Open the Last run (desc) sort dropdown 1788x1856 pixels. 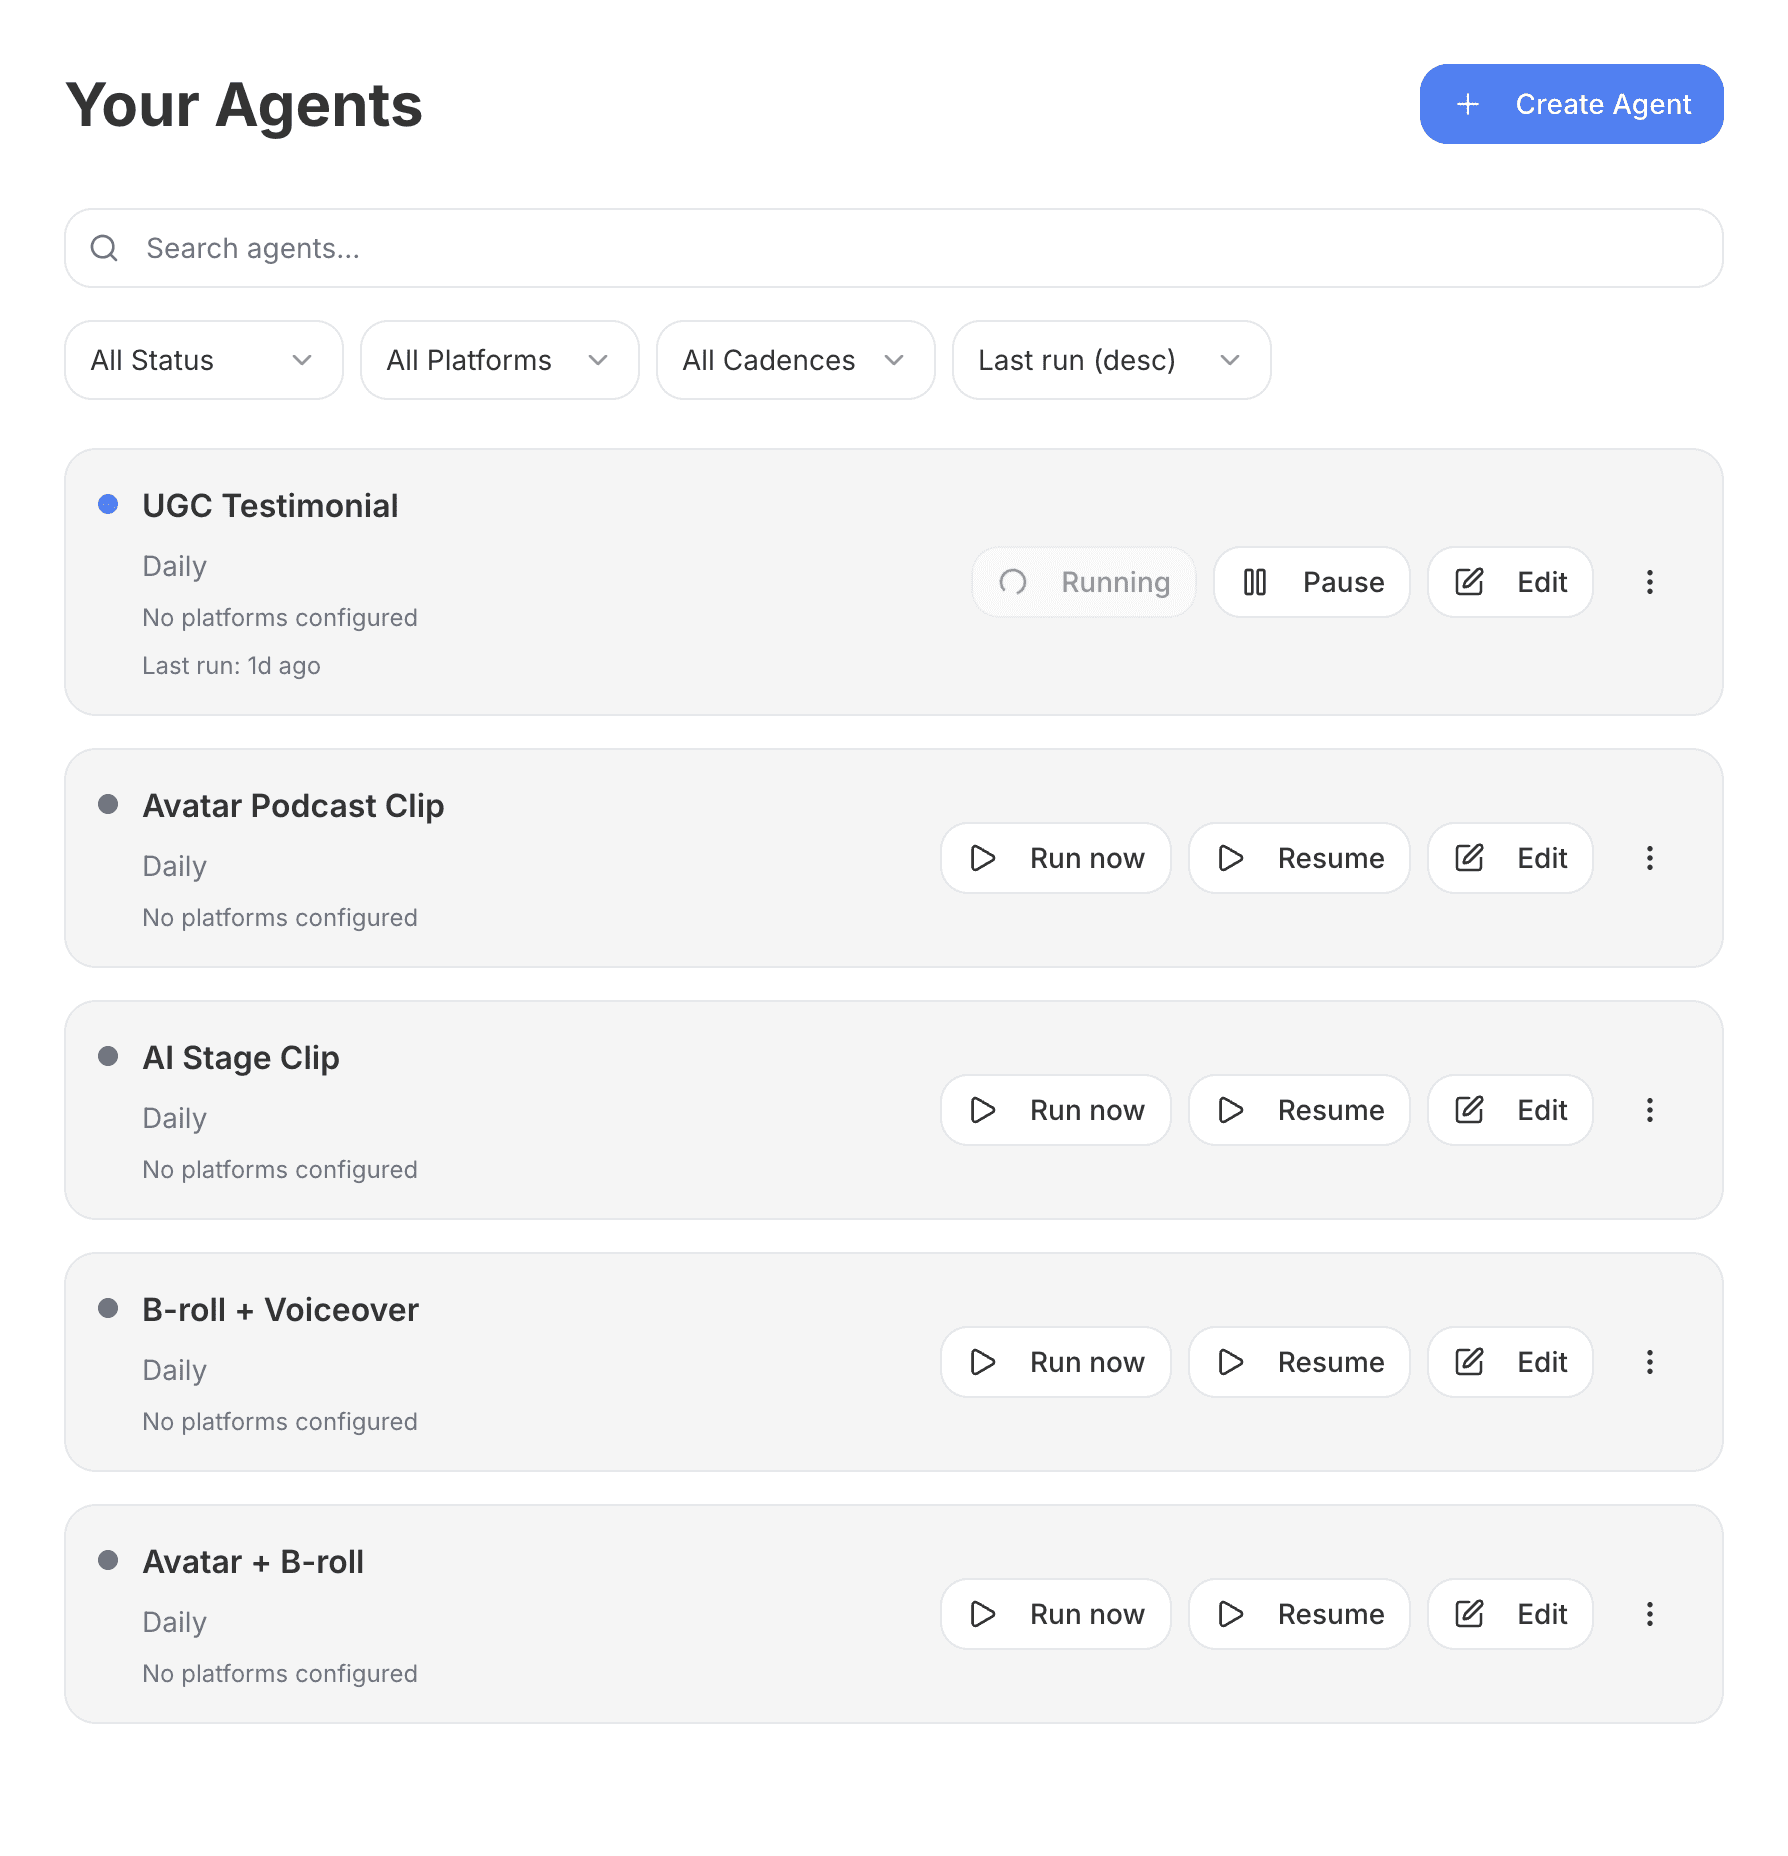click(x=1110, y=360)
